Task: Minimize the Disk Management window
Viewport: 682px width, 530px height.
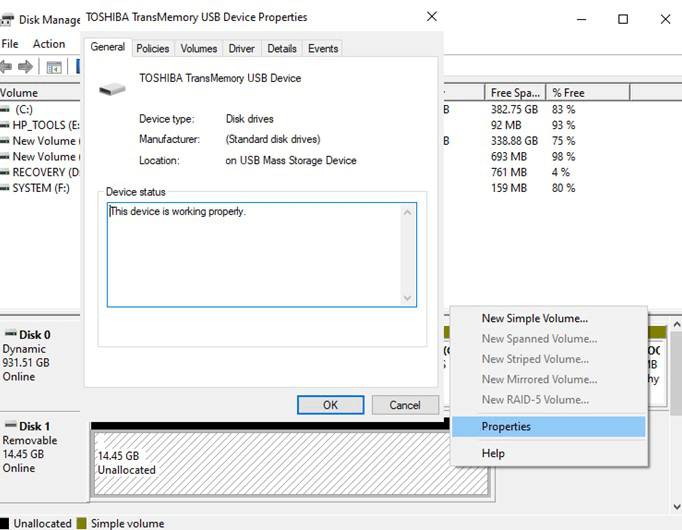Action: [582, 19]
